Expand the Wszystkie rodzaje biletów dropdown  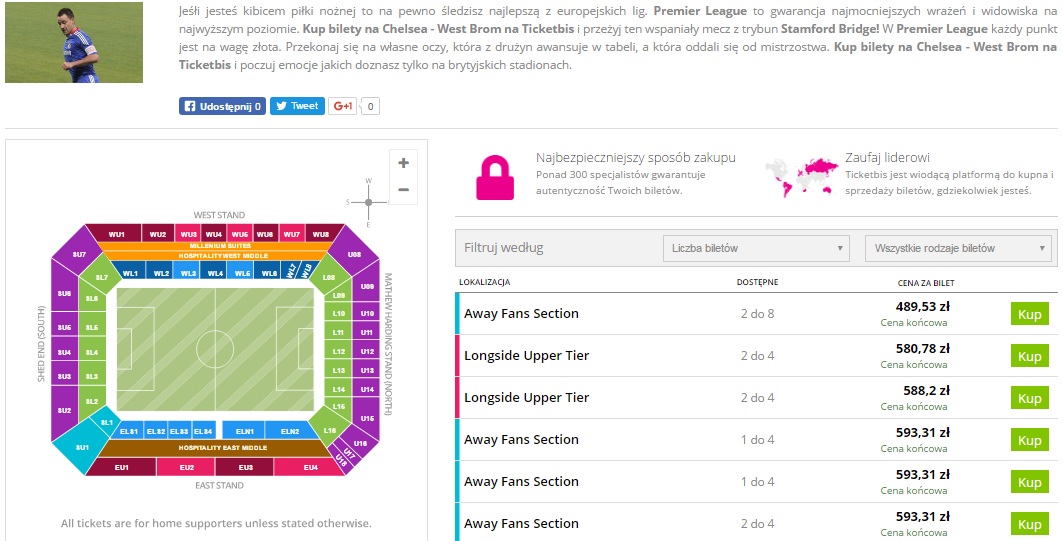(957, 248)
